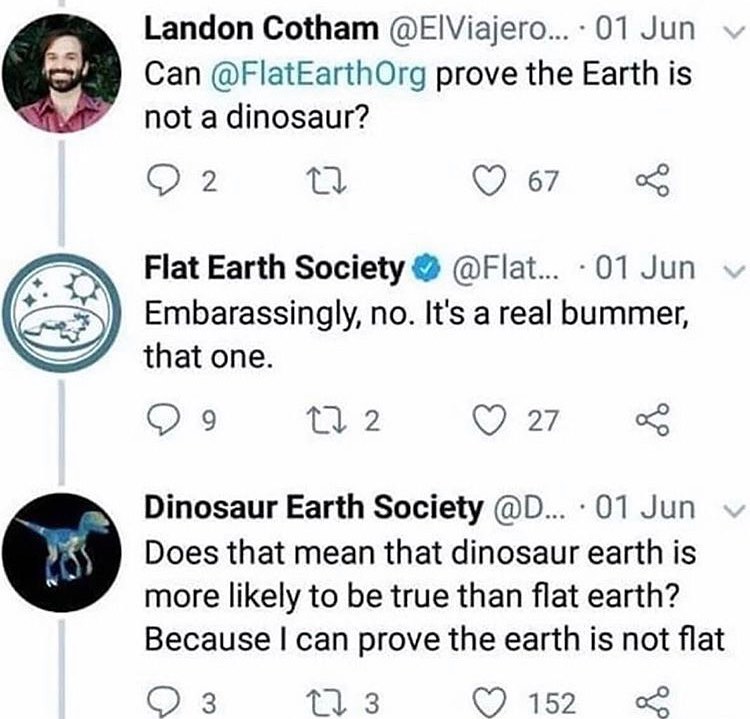Share the Flat Earth Society tweet
Image resolution: width=750 pixels, height=719 pixels.
pos(650,421)
